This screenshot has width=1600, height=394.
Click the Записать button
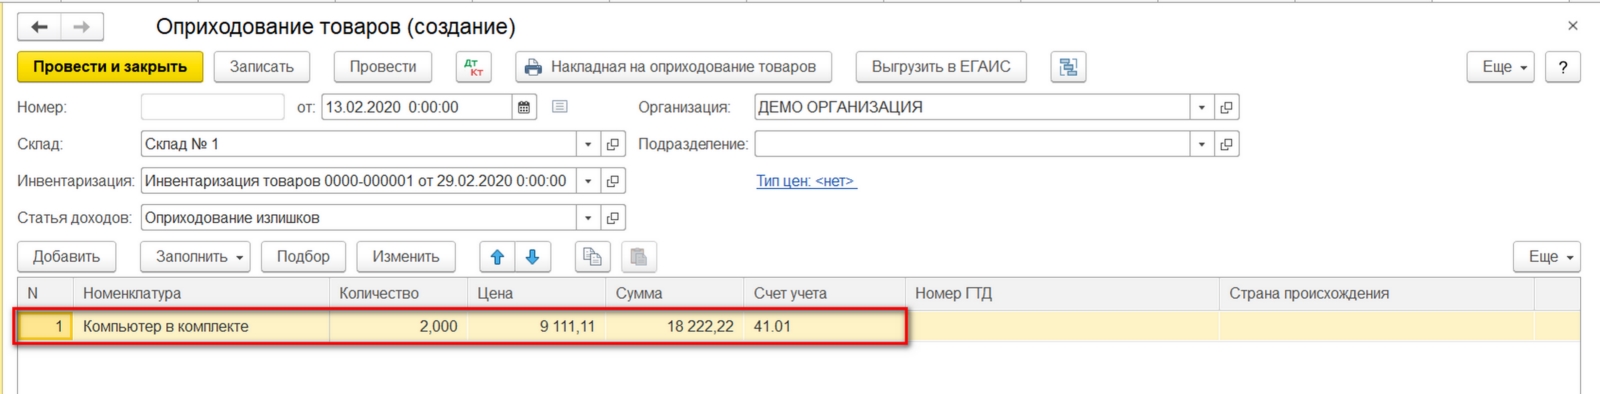pos(262,67)
